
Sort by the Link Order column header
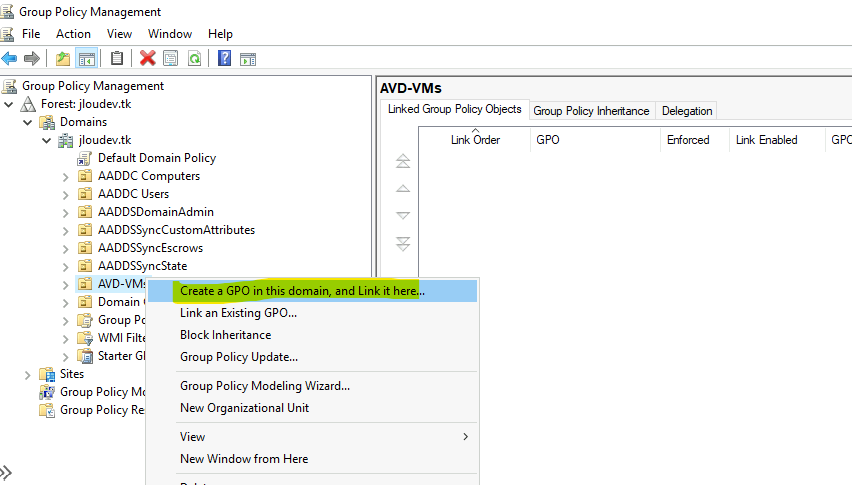click(475, 140)
